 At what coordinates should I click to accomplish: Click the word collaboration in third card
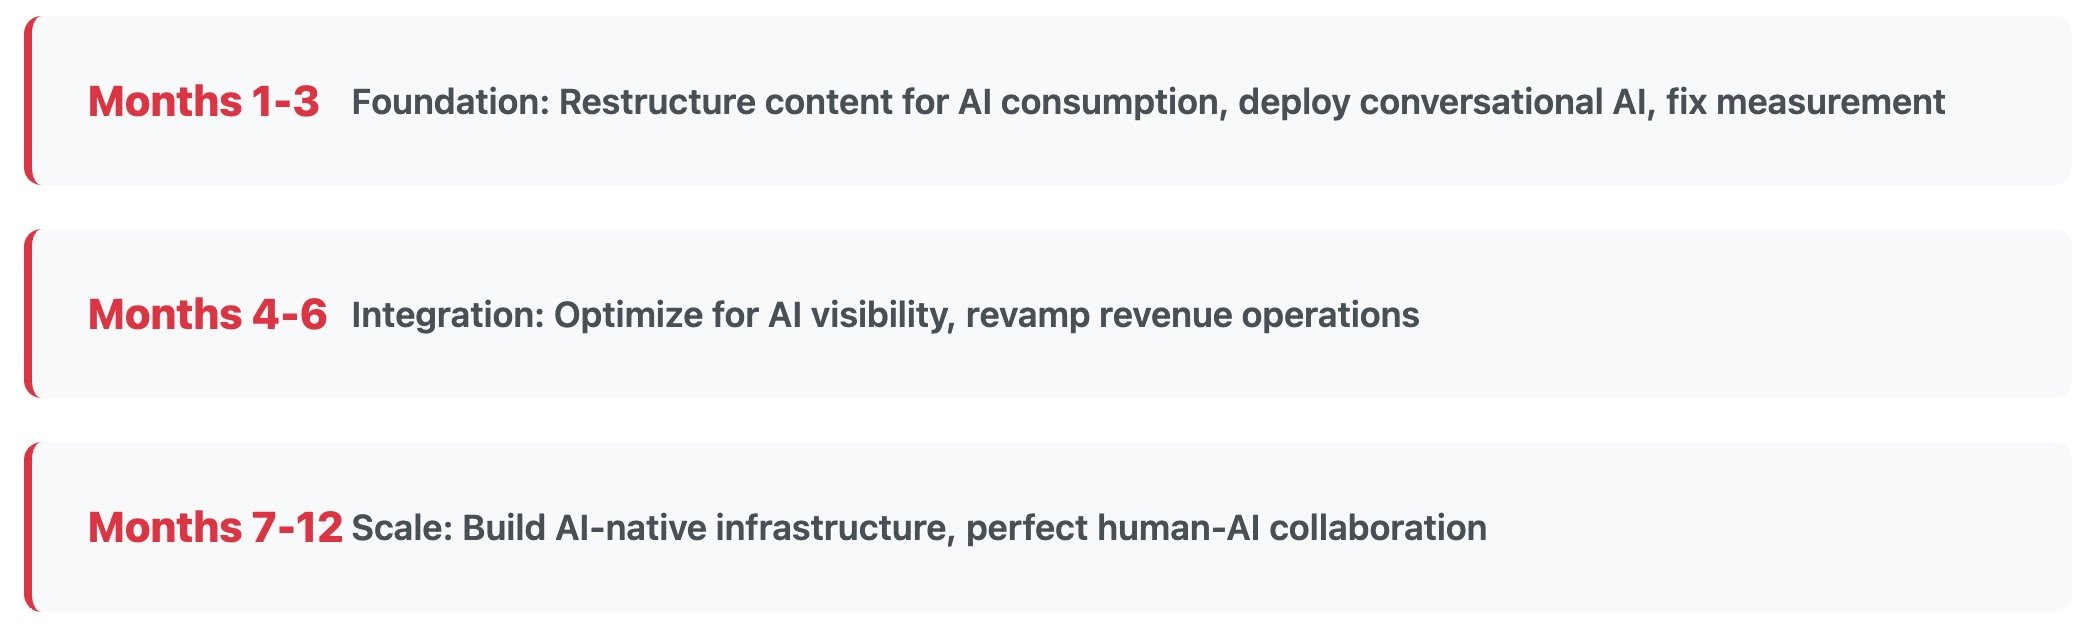point(1378,528)
